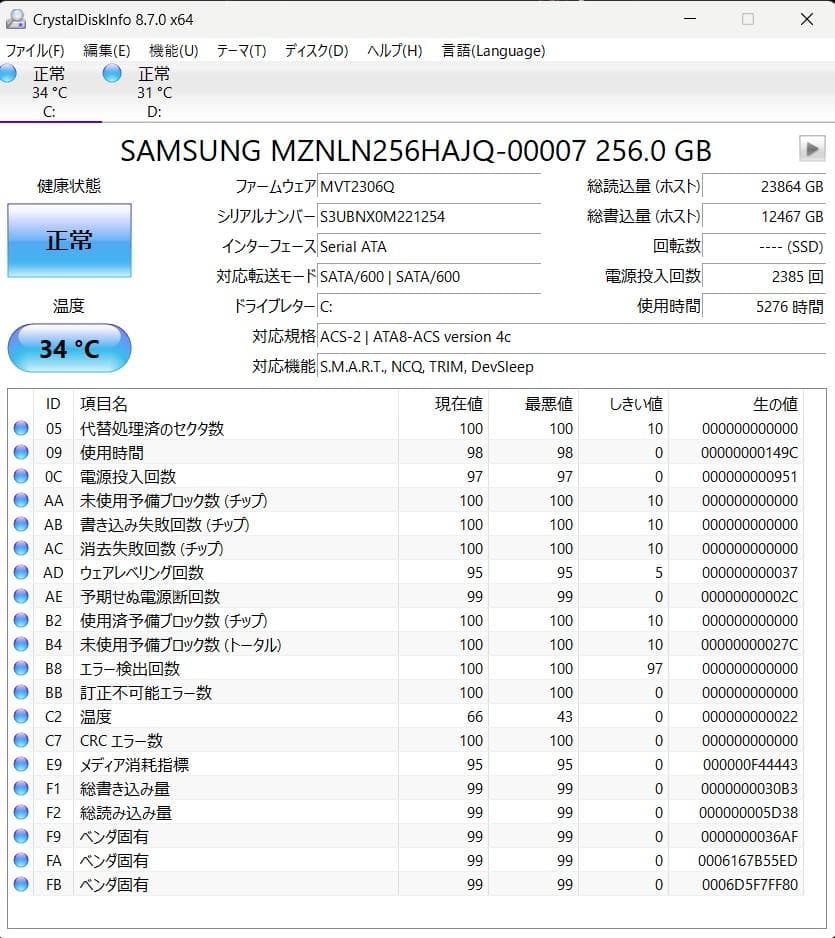This screenshot has height=938, width=835.
Task: Open the ディスク menu
Action: click(x=315, y=50)
